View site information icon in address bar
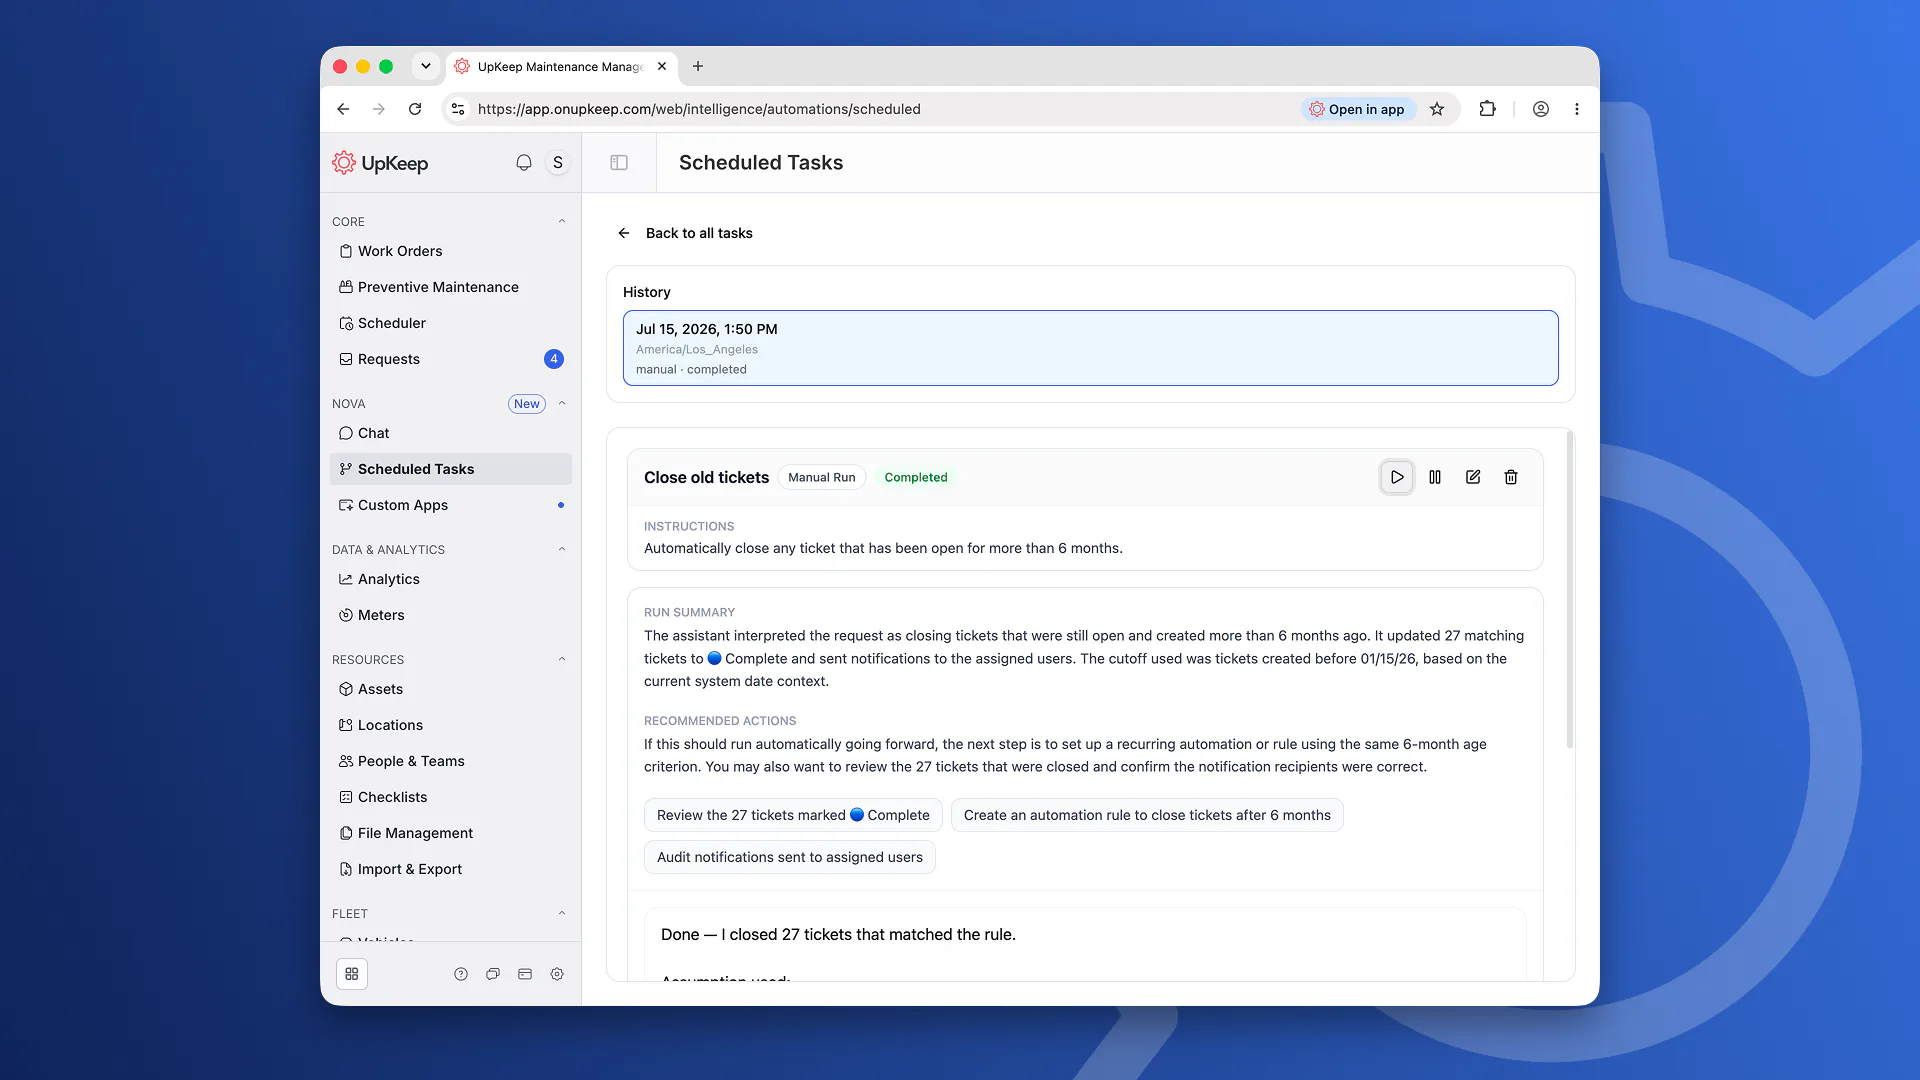This screenshot has height=1080, width=1920. (x=458, y=109)
